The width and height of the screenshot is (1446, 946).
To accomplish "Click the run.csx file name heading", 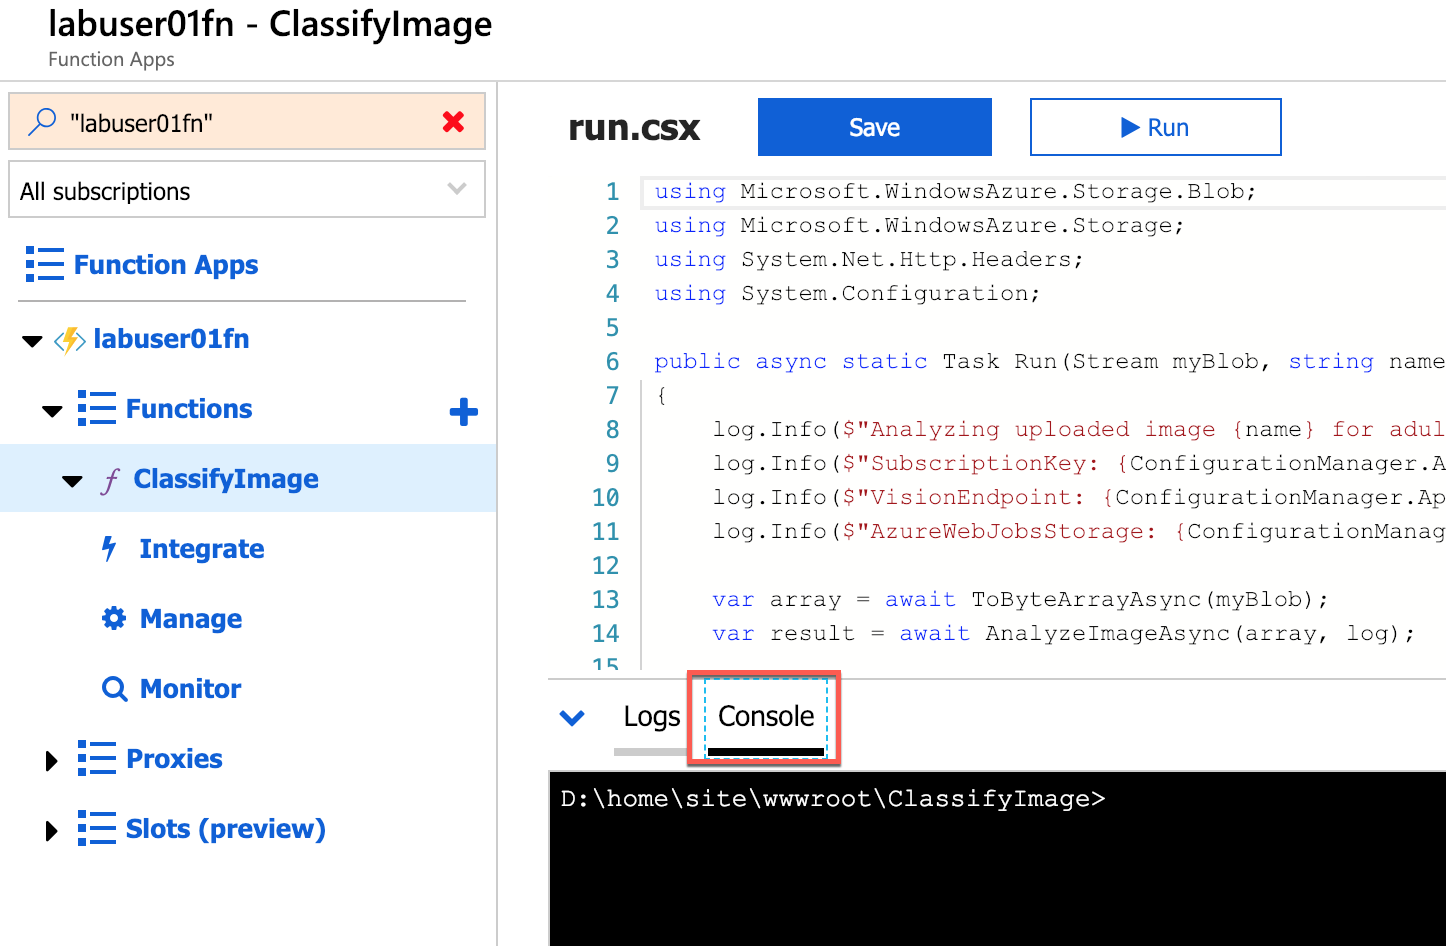I will point(634,128).
